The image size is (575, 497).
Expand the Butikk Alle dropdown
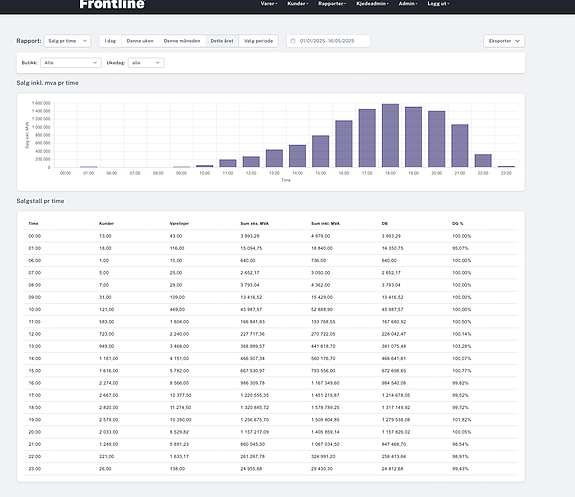click(71, 63)
